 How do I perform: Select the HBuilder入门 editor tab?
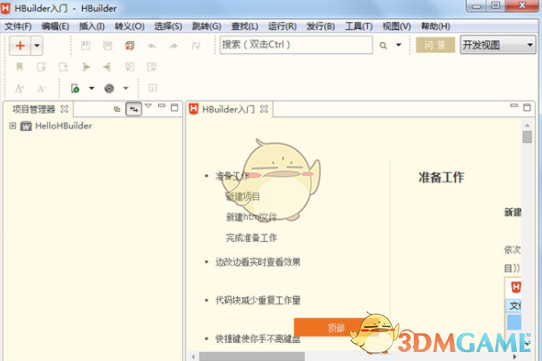coord(228,110)
